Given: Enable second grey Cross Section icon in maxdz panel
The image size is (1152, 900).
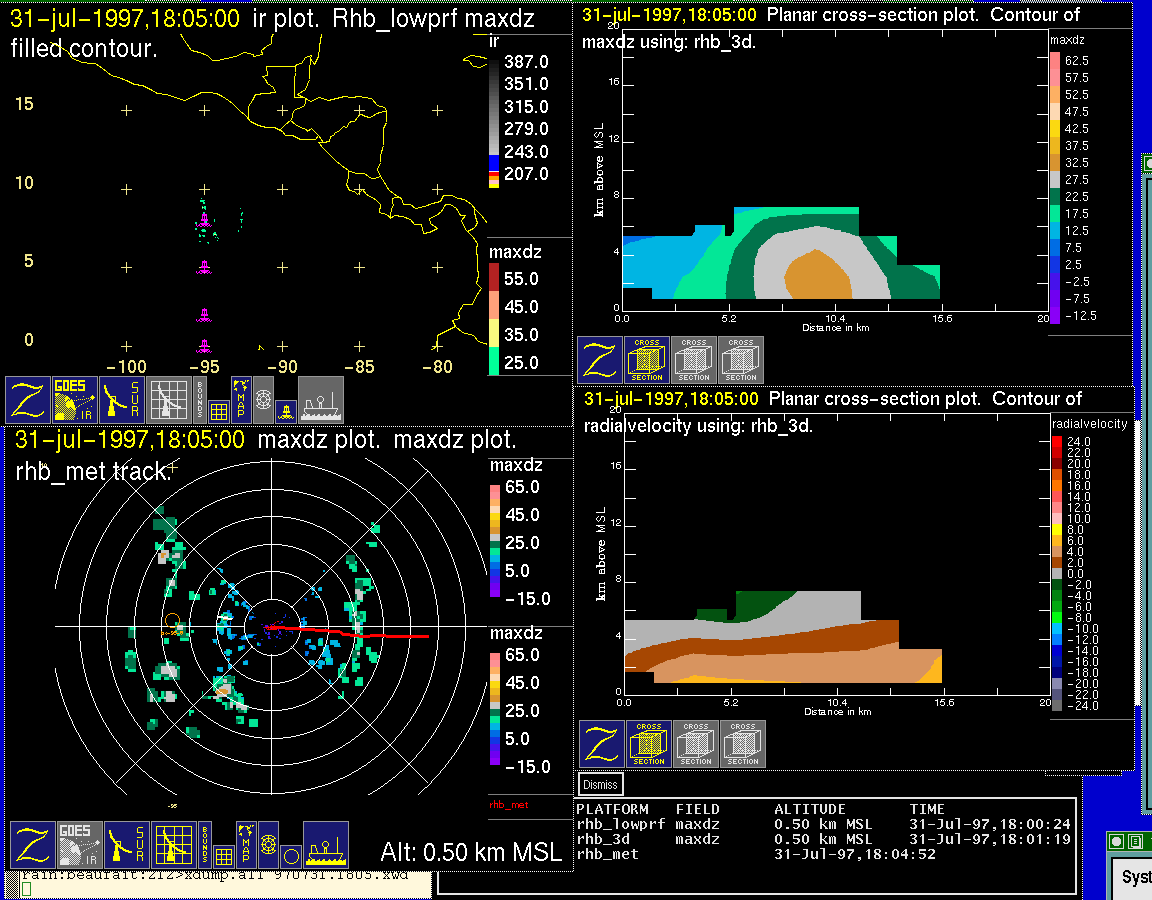Looking at the screenshot, I should pos(694,360).
